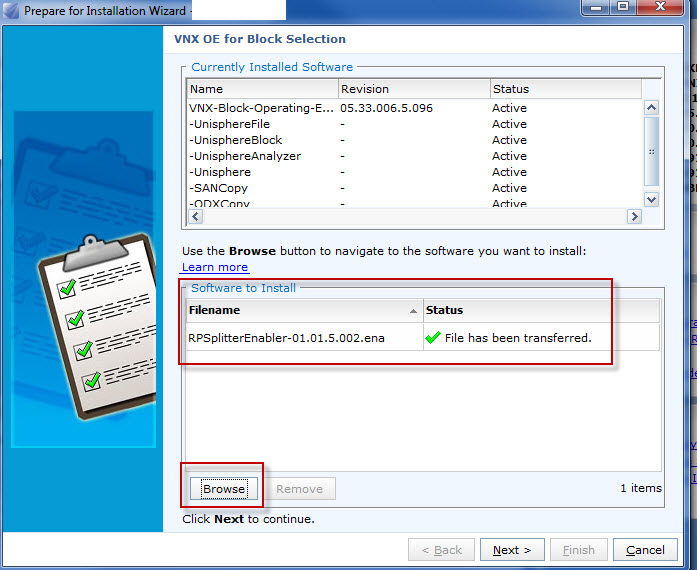Image resolution: width=697 pixels, height=570 pixels.
Task: Click wizard icon in title bar
Action: (x=11, y=11)
